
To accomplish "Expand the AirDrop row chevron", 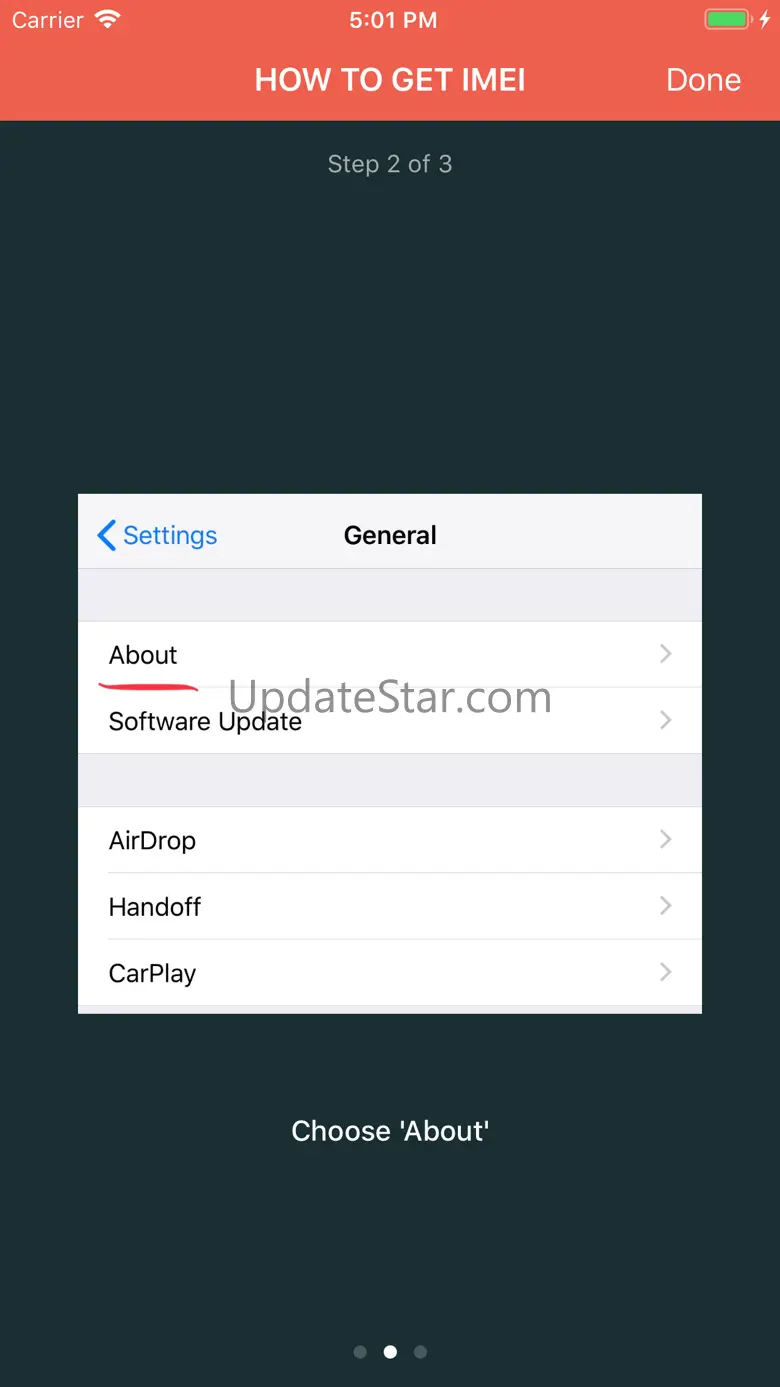I will pos(666,840).
